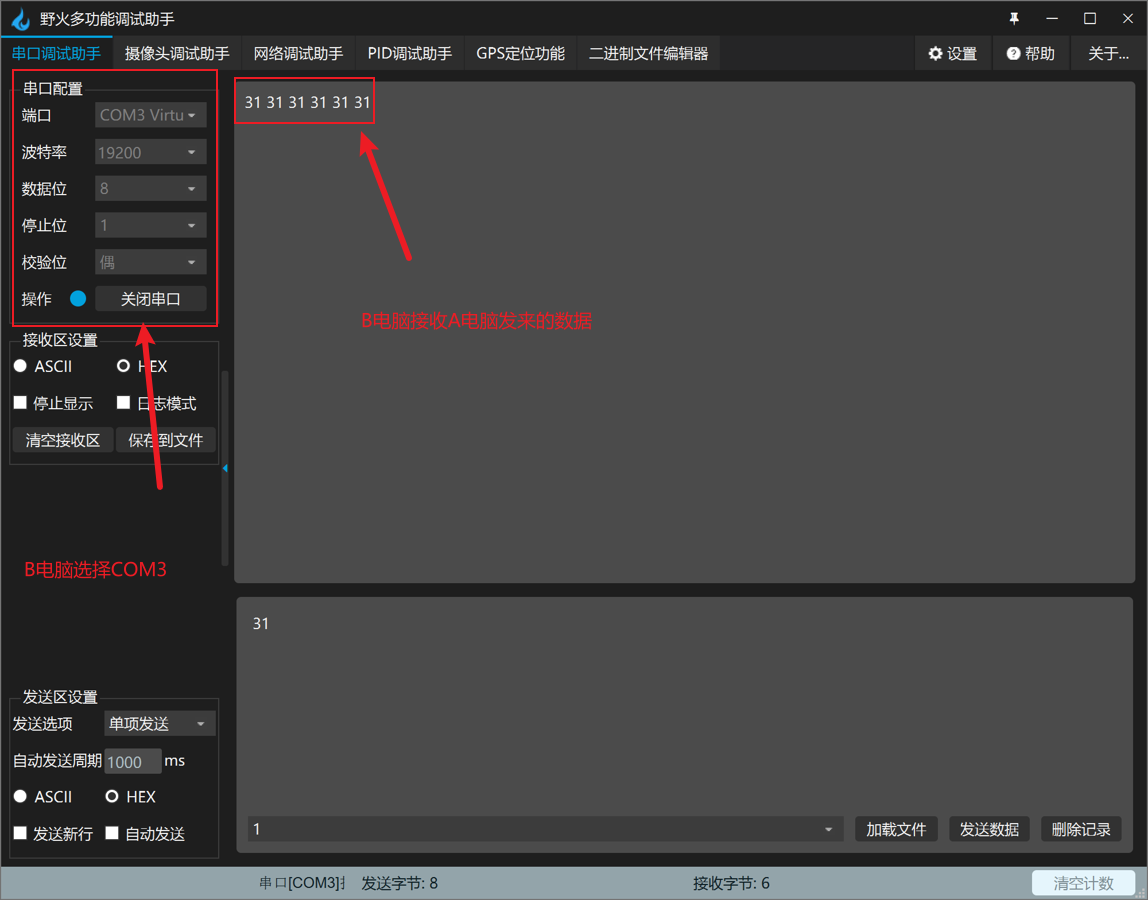Click the 接收字节: 6 status text
The height and width of the screenshot is (900, 1148).
731,883
